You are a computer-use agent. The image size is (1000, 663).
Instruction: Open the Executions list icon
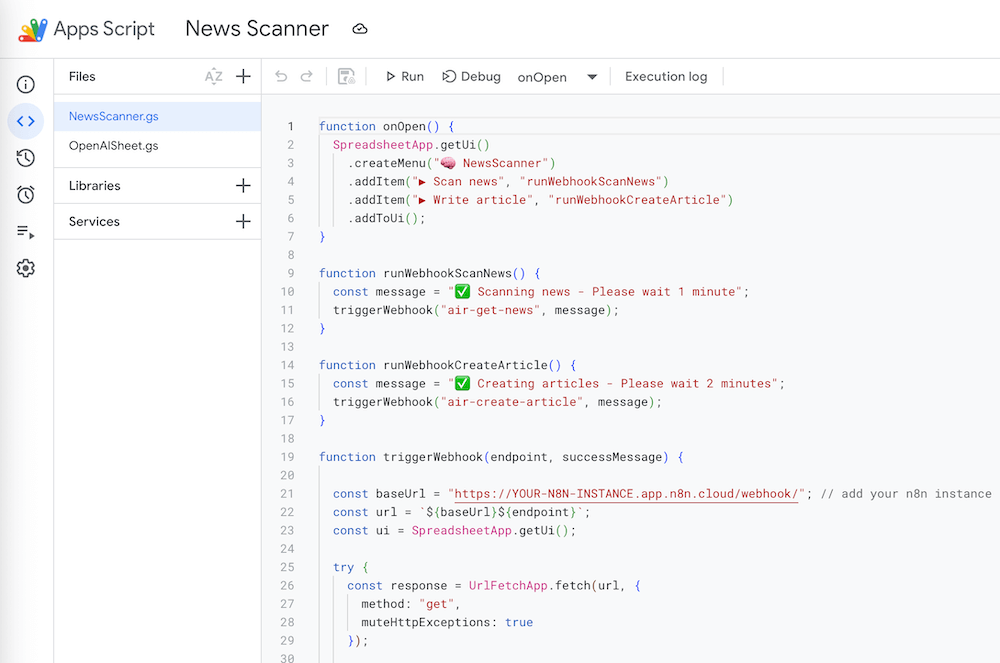26,232
